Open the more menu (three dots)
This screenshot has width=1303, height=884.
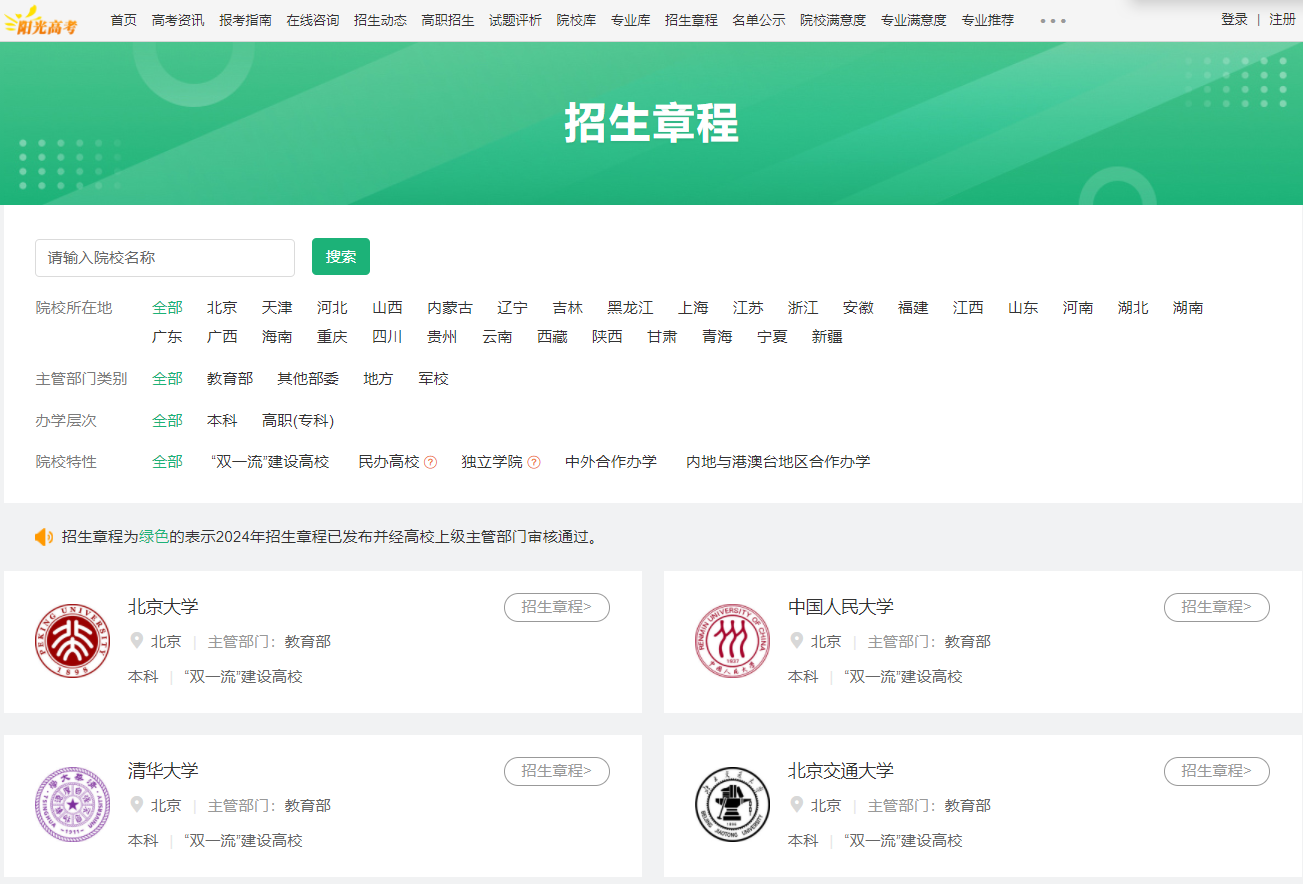pos(1053,20)
